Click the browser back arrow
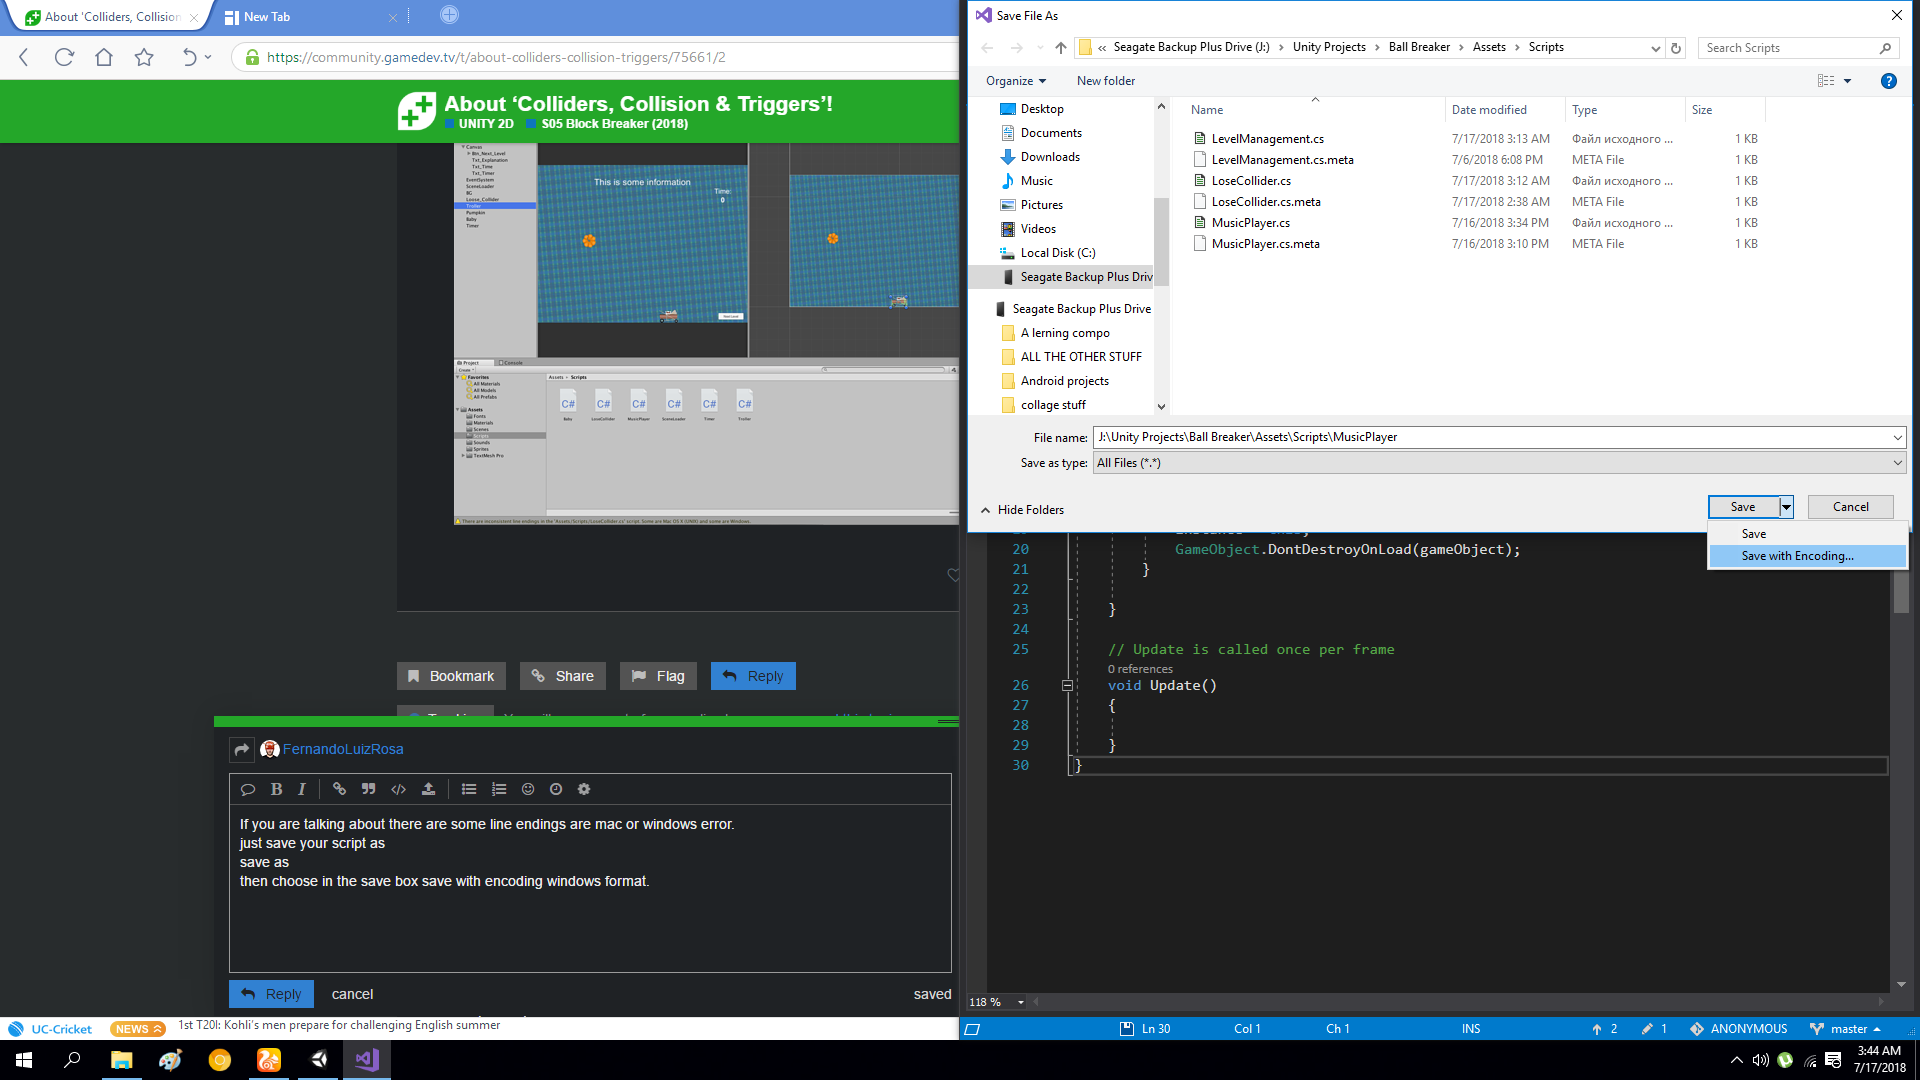The width and height of the screenshot is (1920, 1080). (24, 57)
